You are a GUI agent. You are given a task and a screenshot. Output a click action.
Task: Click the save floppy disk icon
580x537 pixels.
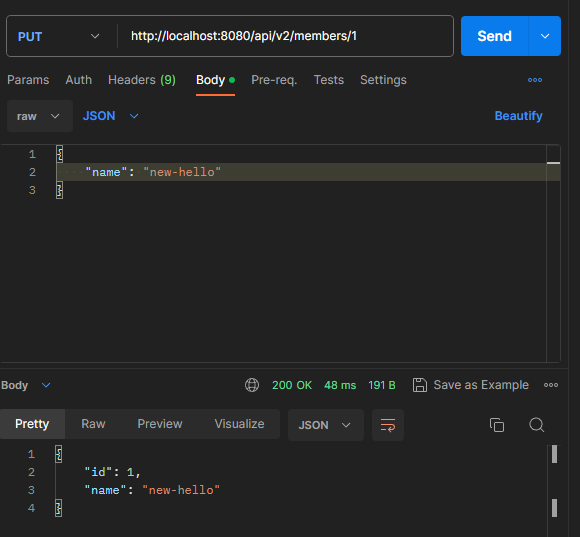[420, 385]
